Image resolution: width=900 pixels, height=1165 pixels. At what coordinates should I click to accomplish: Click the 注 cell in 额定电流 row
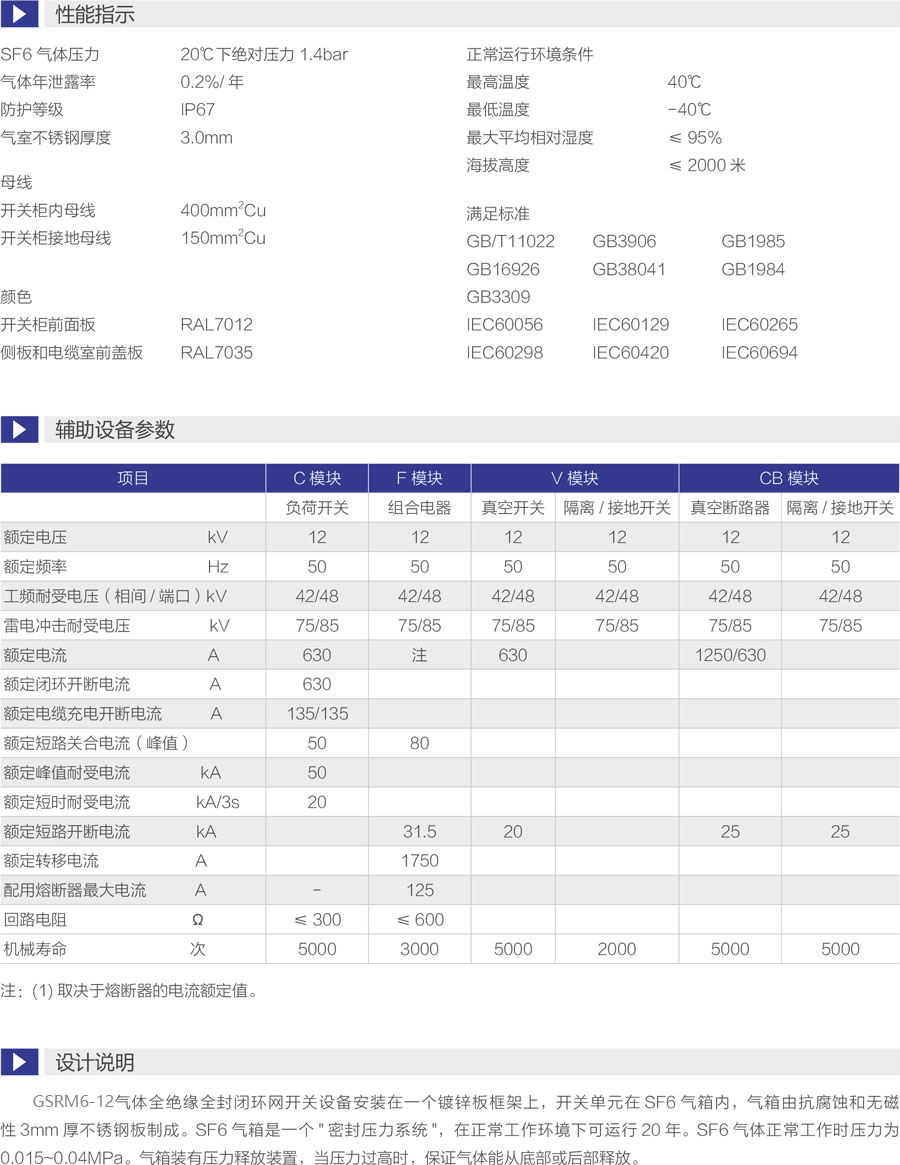(x=419, y=655)
